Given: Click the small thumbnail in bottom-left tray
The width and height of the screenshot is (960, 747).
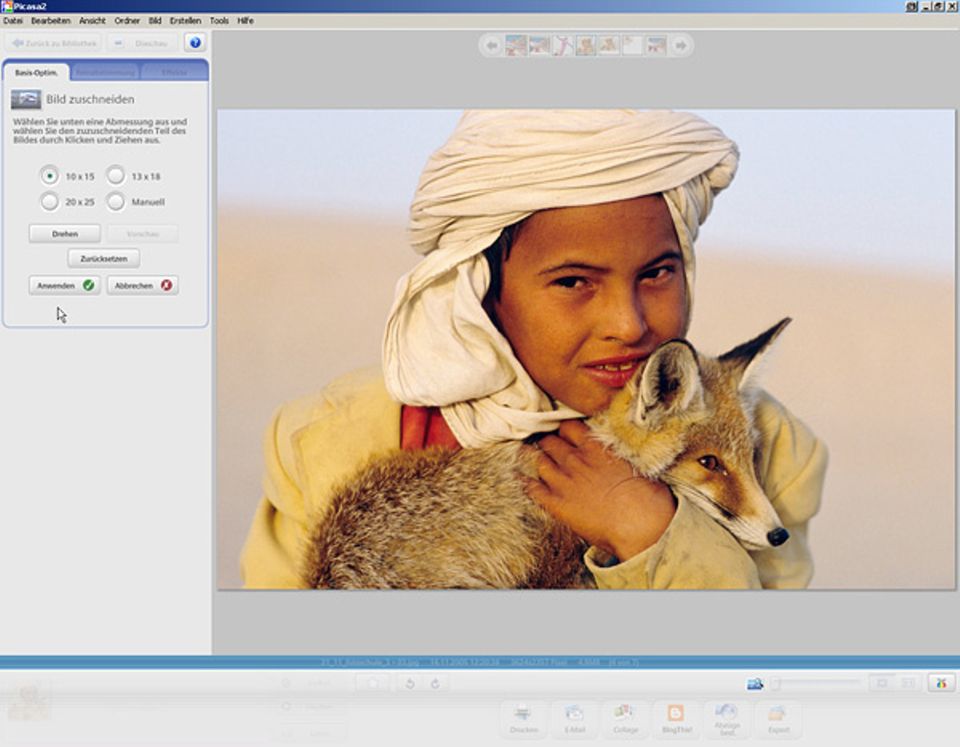Looking at the screenshot, I should [29, 702].
